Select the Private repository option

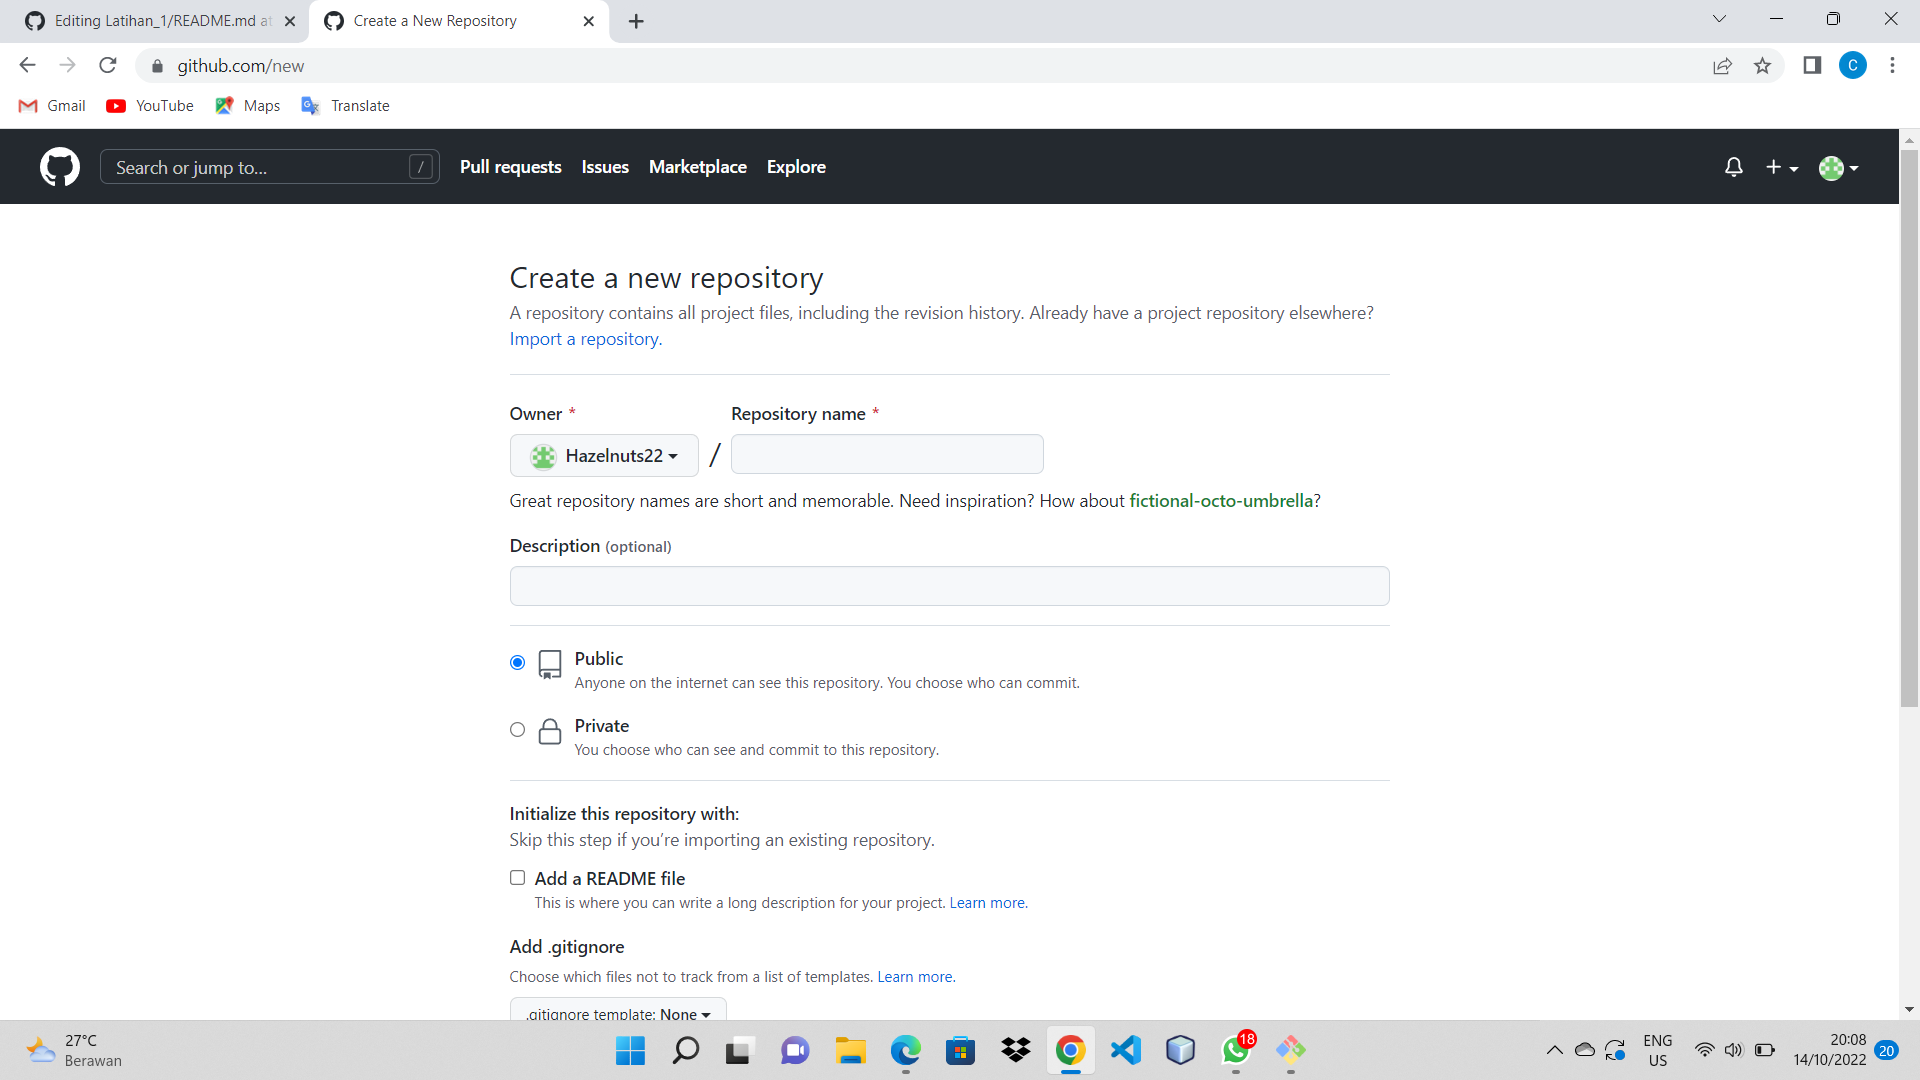pos(517,729)
